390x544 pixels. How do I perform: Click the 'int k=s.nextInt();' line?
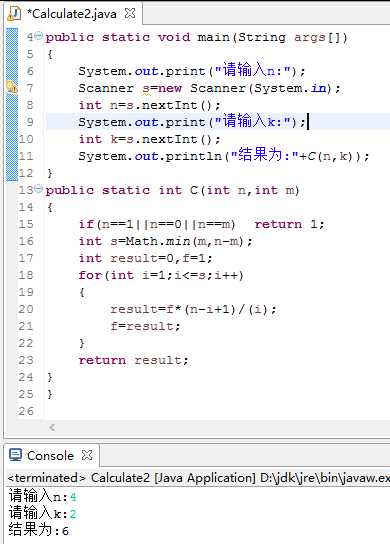coord(149,139)
